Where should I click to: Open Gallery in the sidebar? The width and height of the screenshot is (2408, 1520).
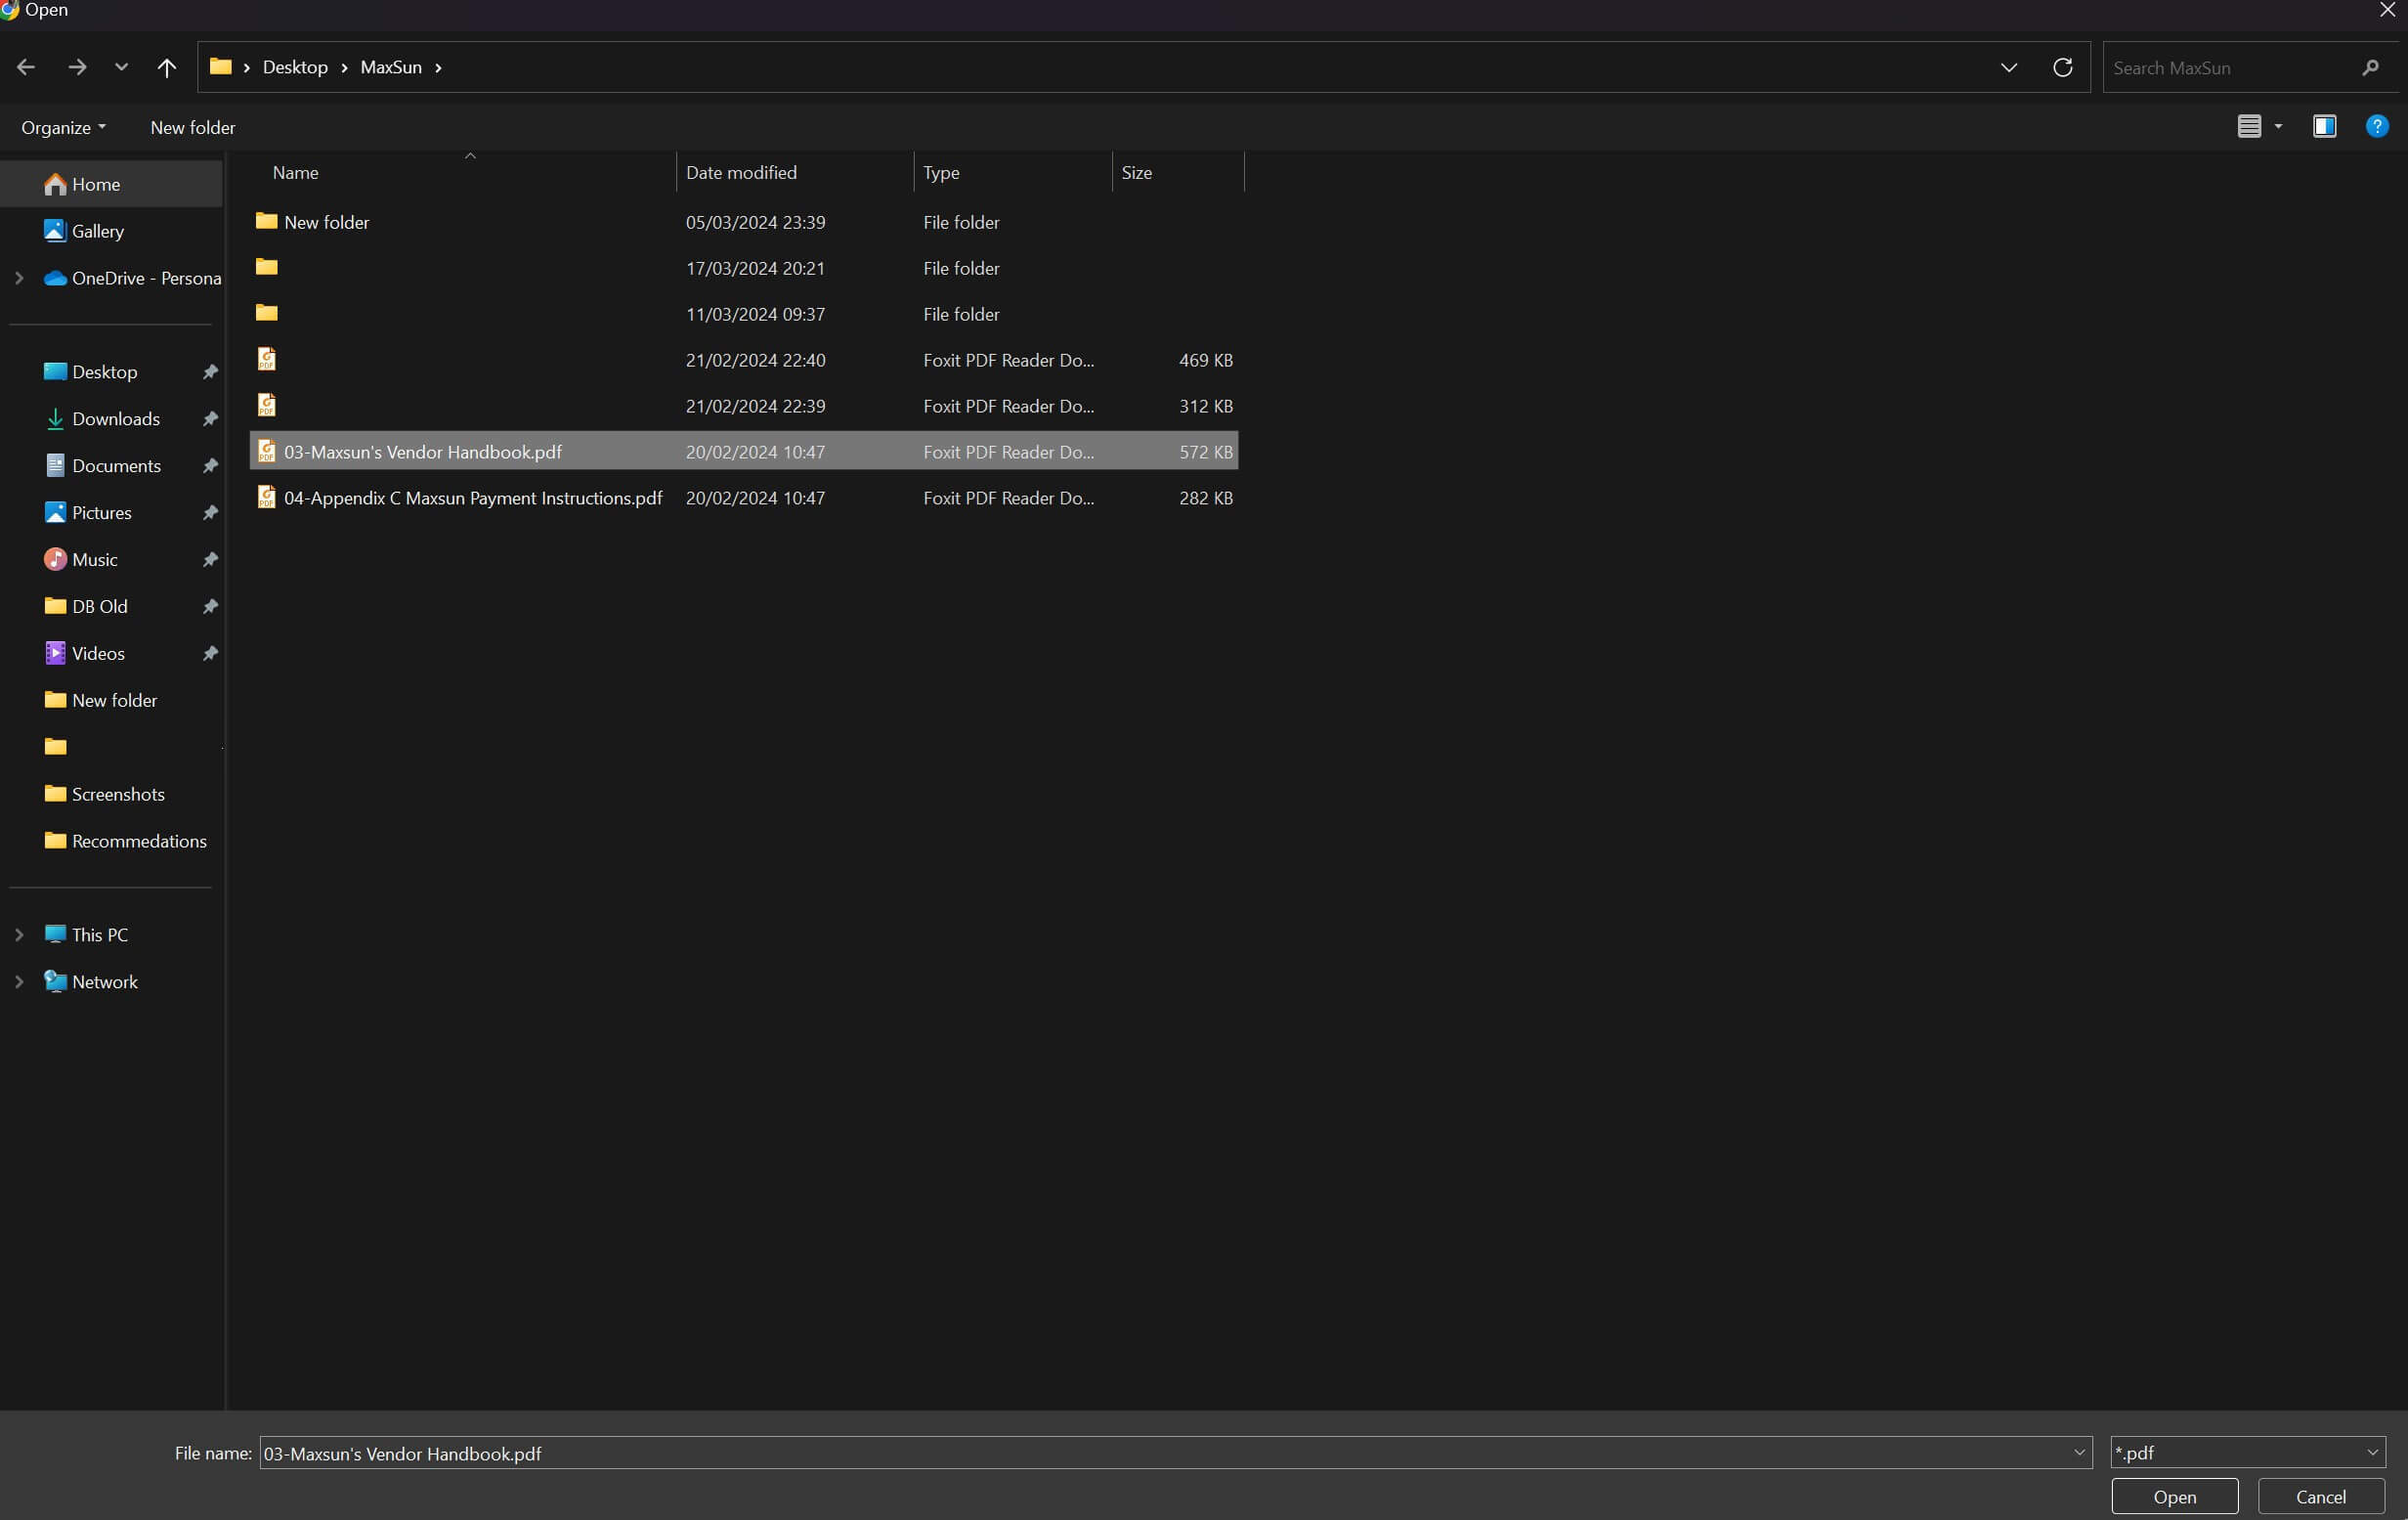(x=97, y=231)
